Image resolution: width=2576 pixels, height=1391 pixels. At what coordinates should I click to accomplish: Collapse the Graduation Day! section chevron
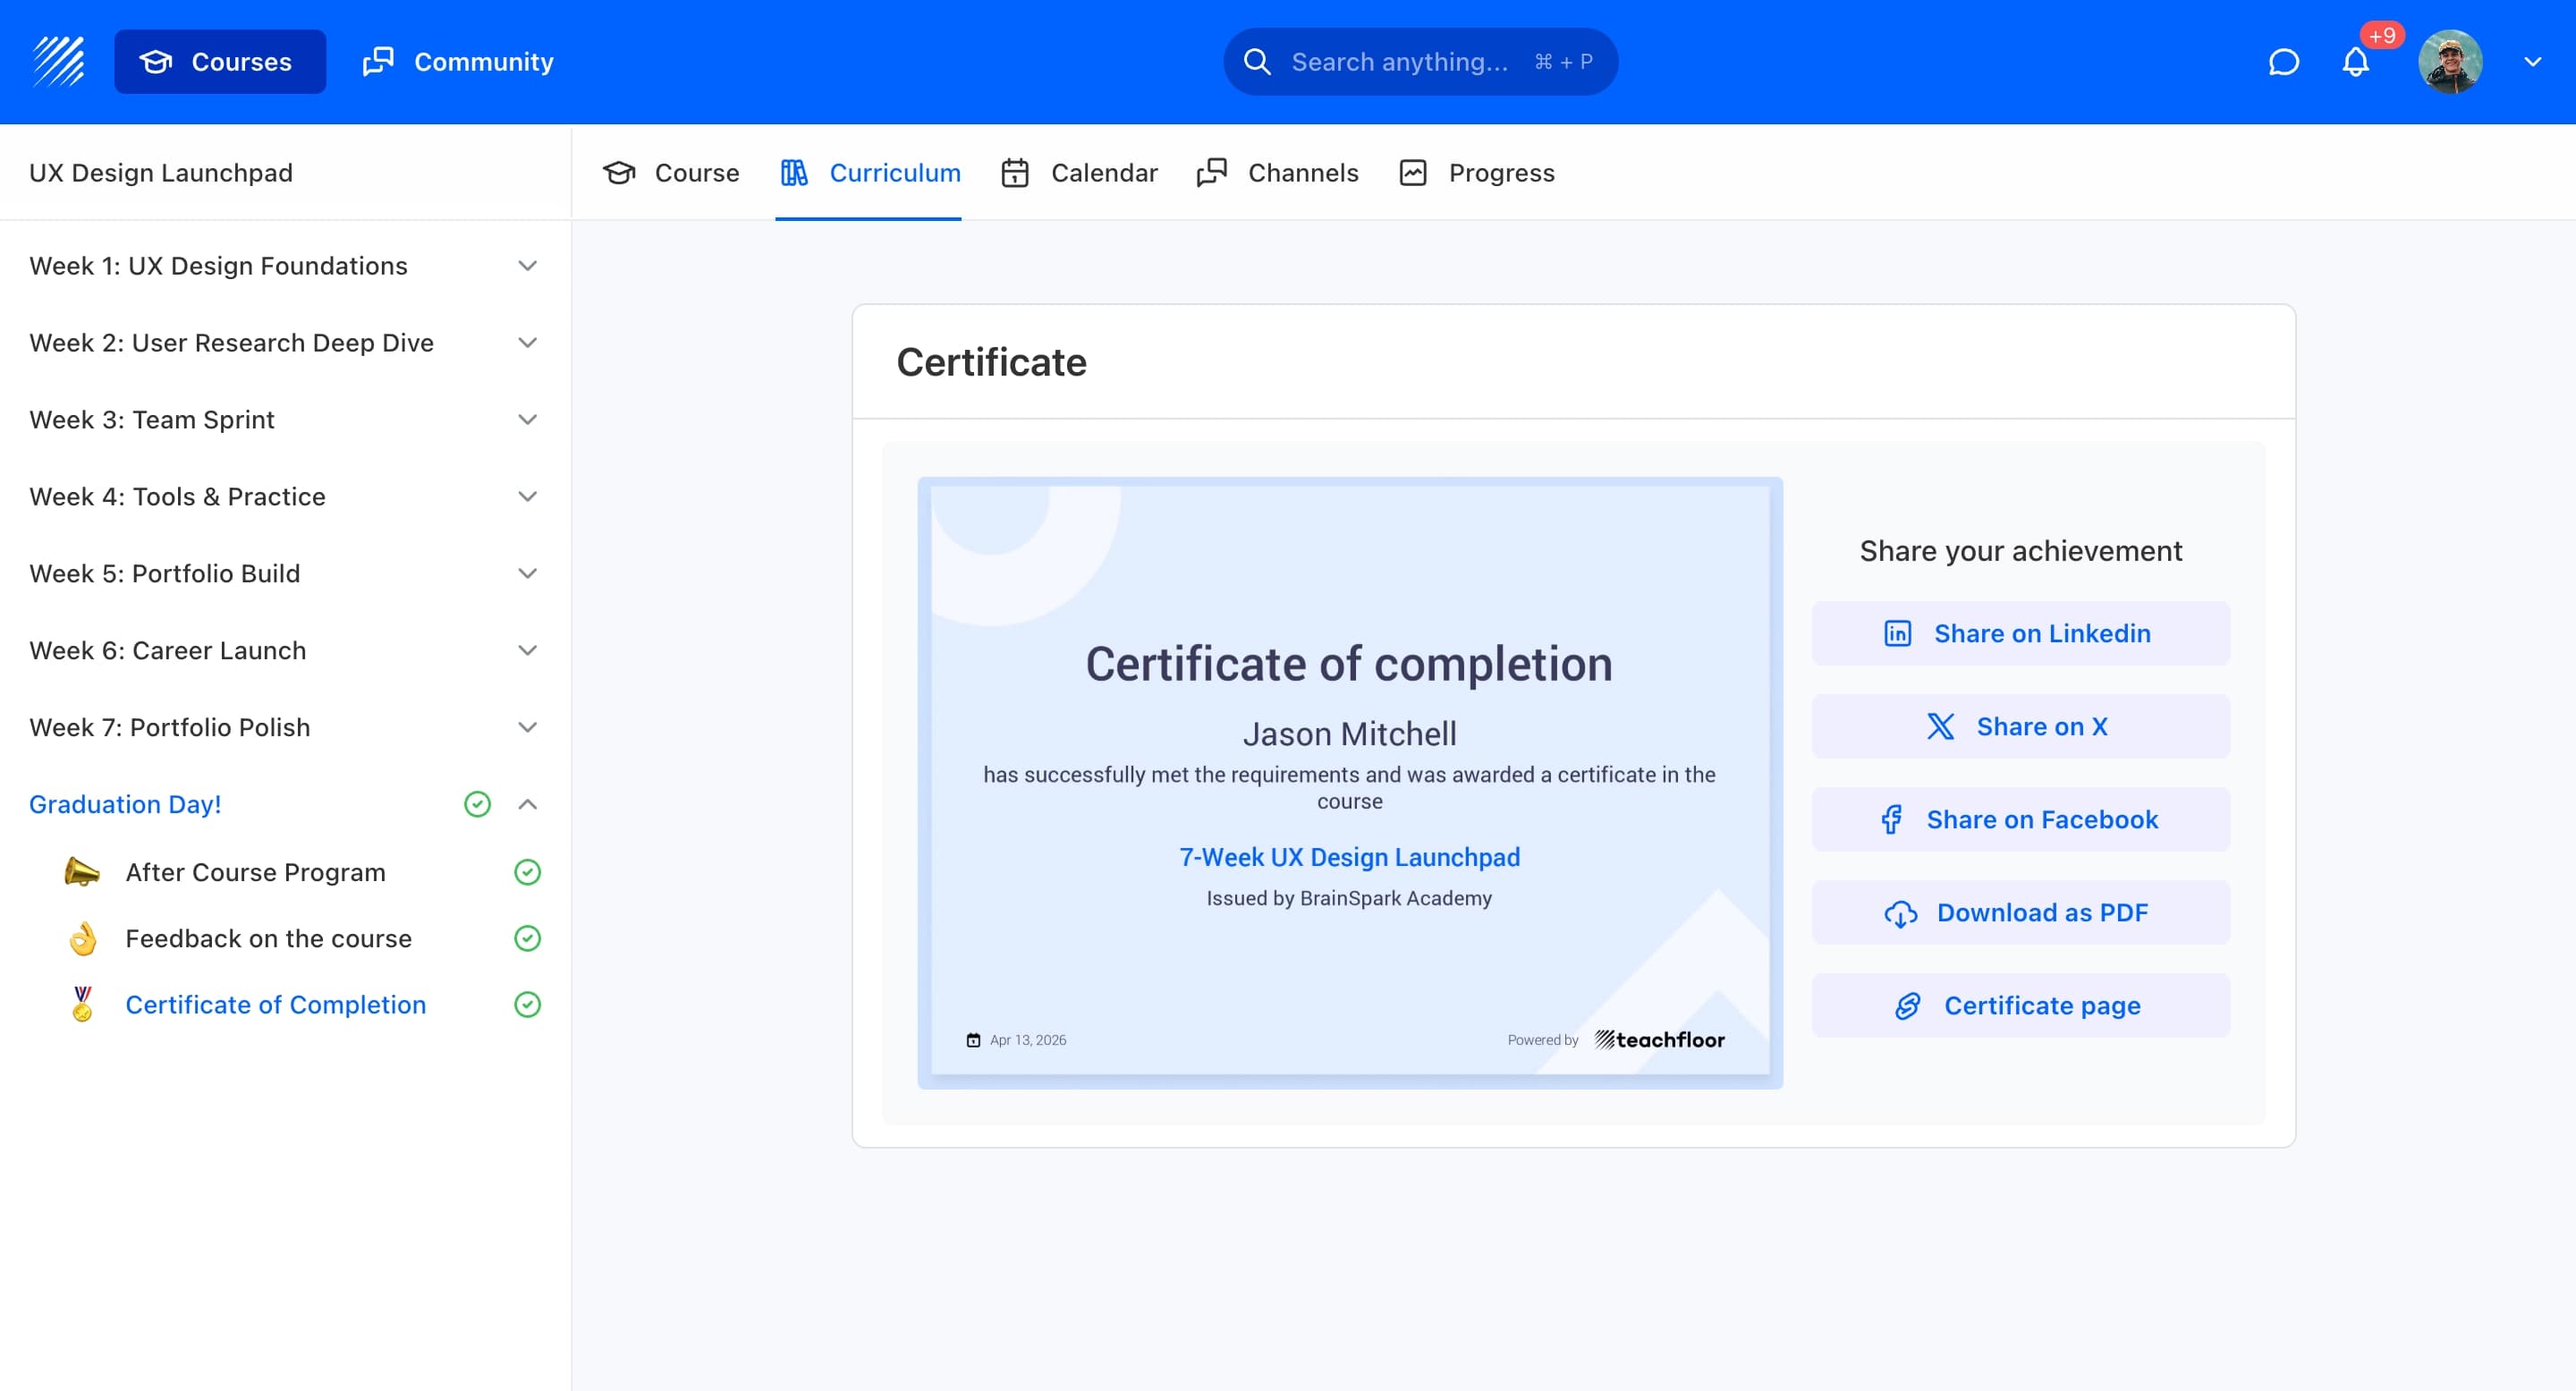pyautogui.click(x=528, y=804)
